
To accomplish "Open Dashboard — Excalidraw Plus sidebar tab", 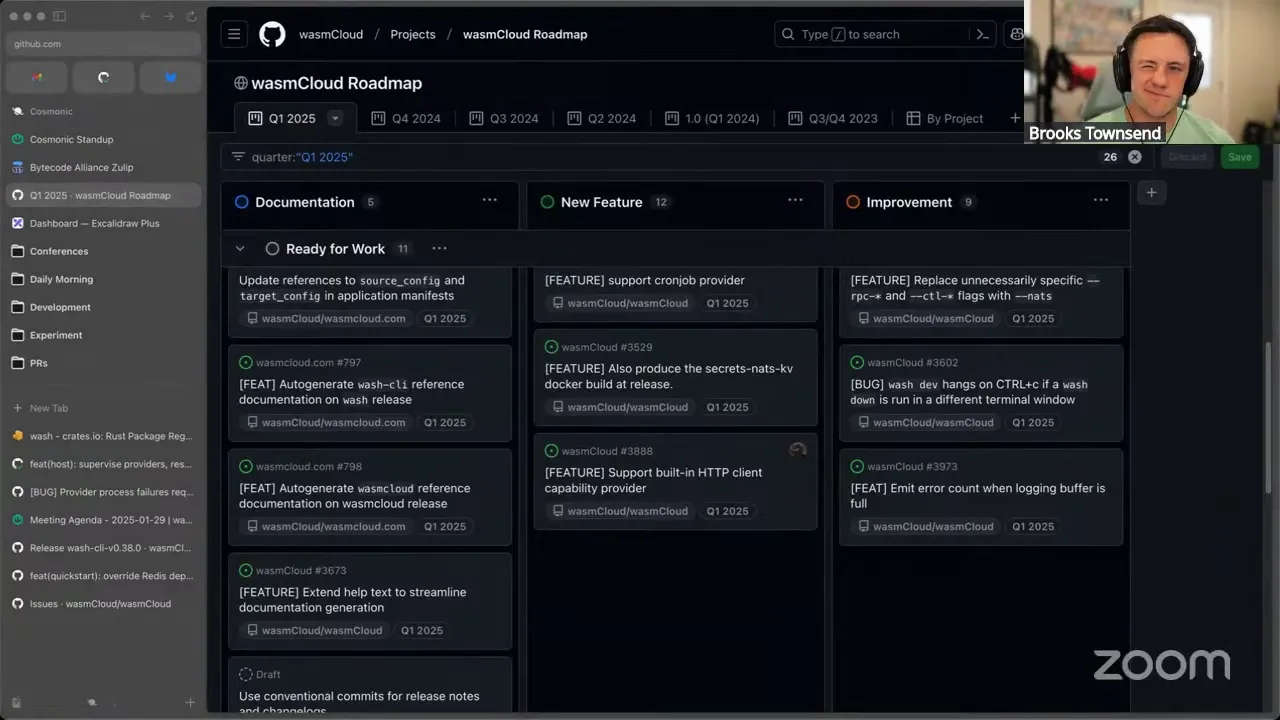I will 104,223.
